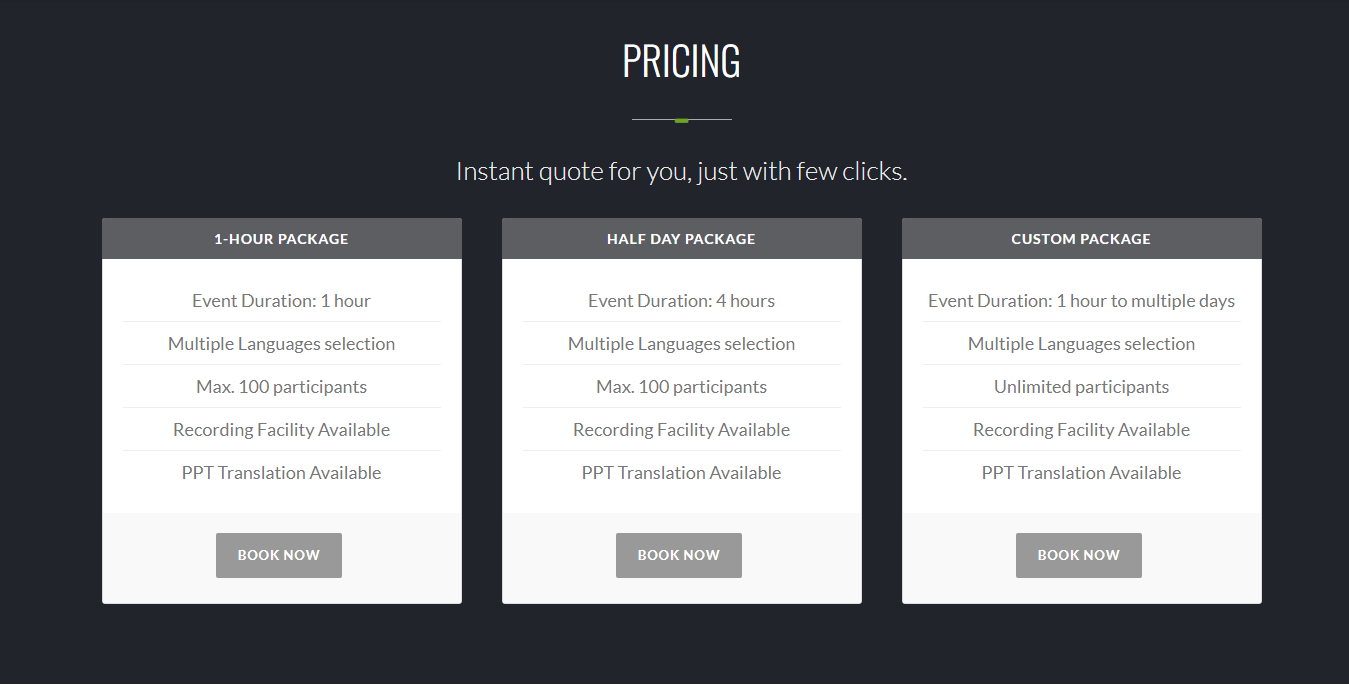1349x686 pixels.
Task: Select the "Event Duration: 4 hours" line
Action: [681, 301]
